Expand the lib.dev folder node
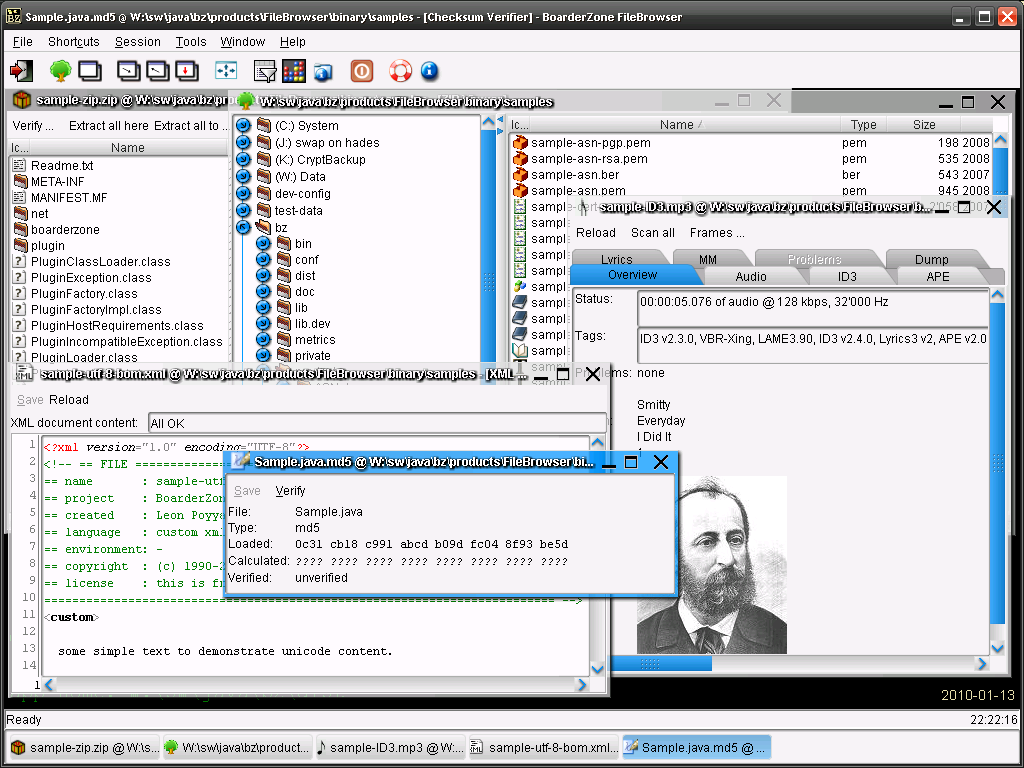Screen dimensions: 1024x768 tap(263, 323)
